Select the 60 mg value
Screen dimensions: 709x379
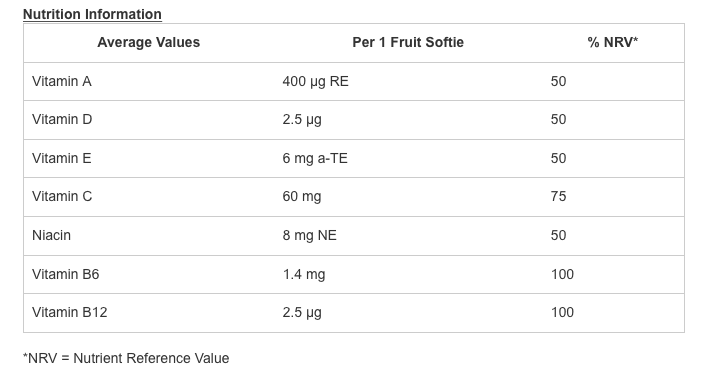(302, 196)
